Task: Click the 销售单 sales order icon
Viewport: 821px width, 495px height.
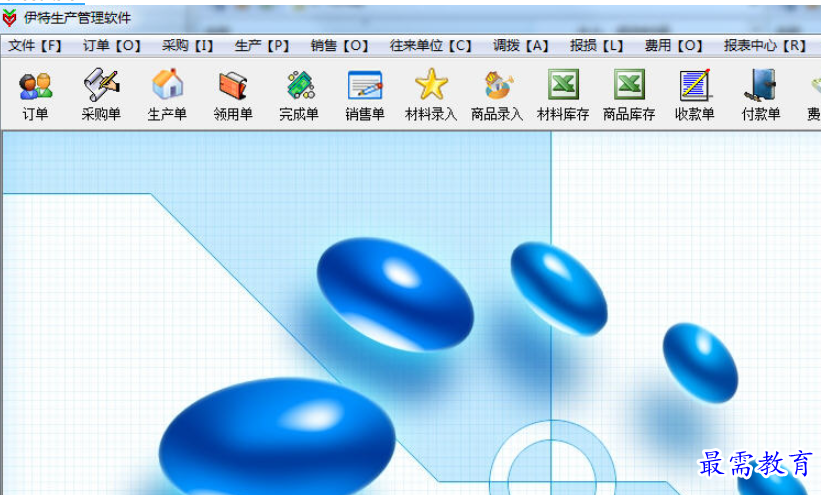Action: [365, 85]
